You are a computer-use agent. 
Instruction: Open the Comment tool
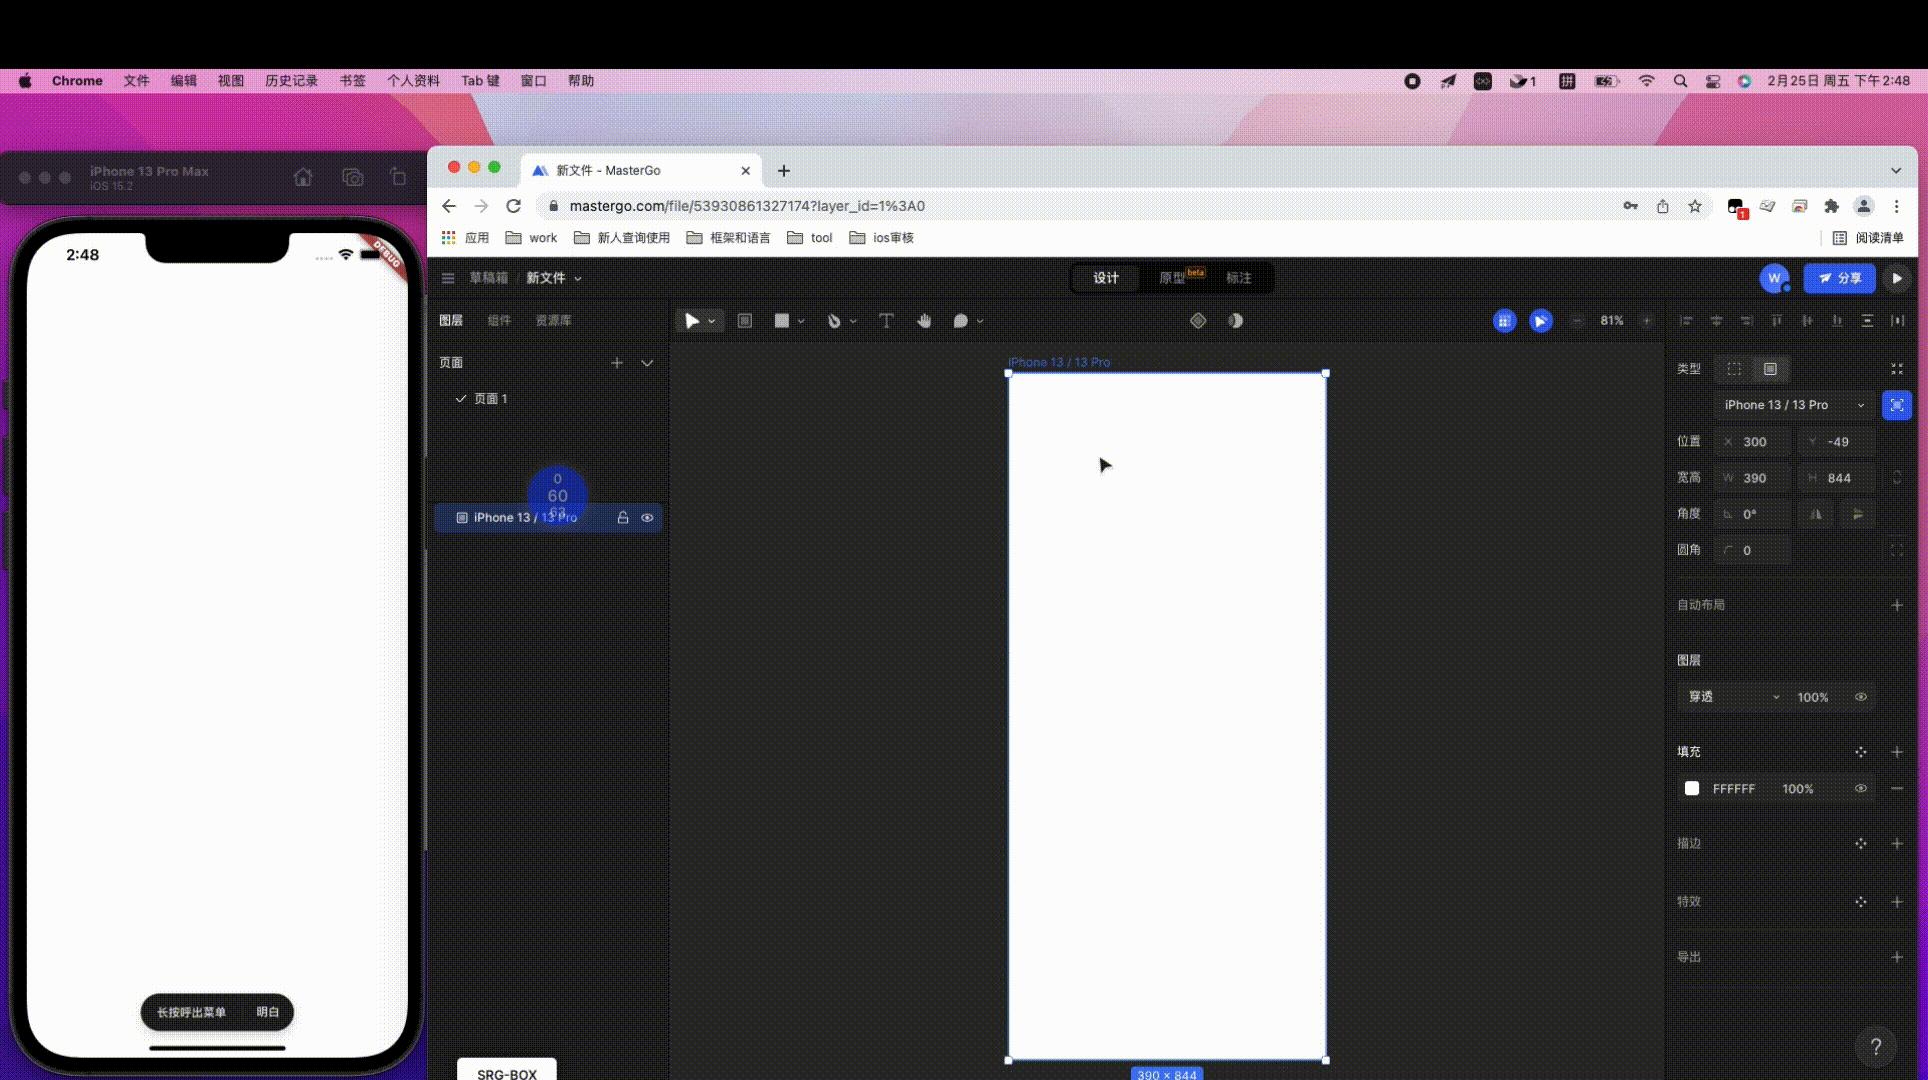click(x=961, y=321)
